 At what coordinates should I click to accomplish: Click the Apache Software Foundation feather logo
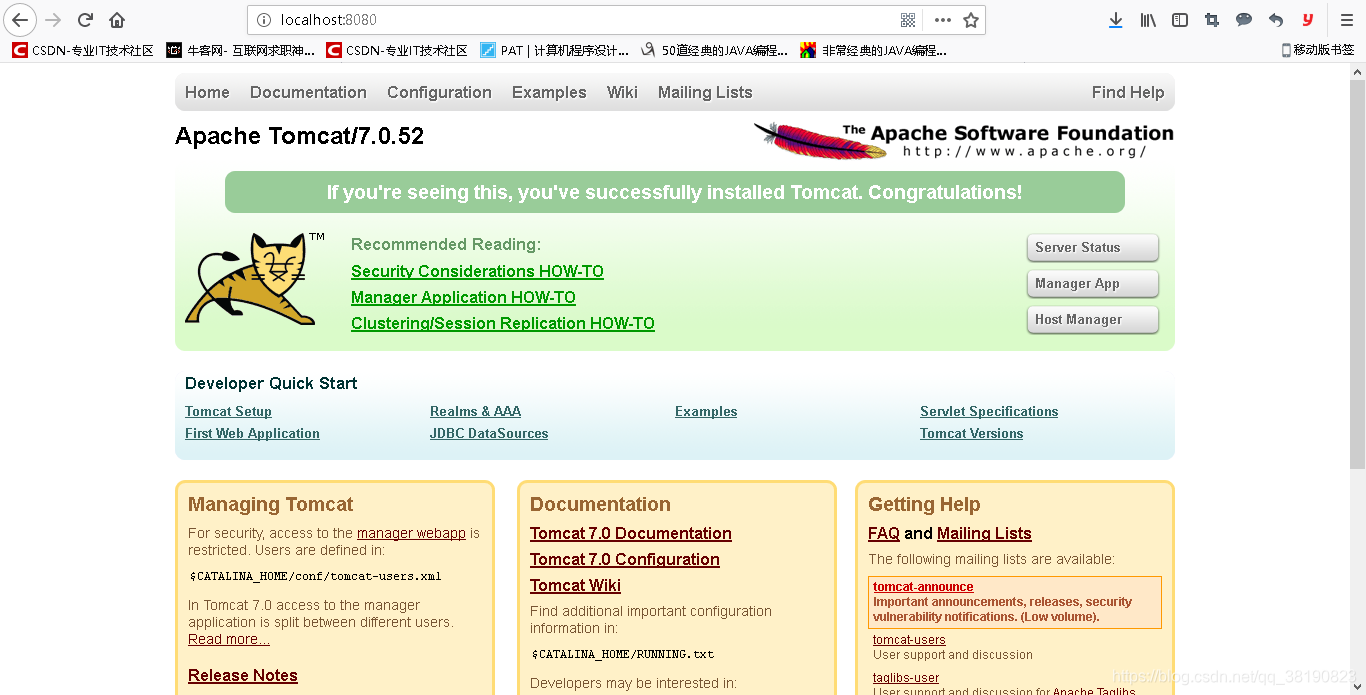point(963,140)
